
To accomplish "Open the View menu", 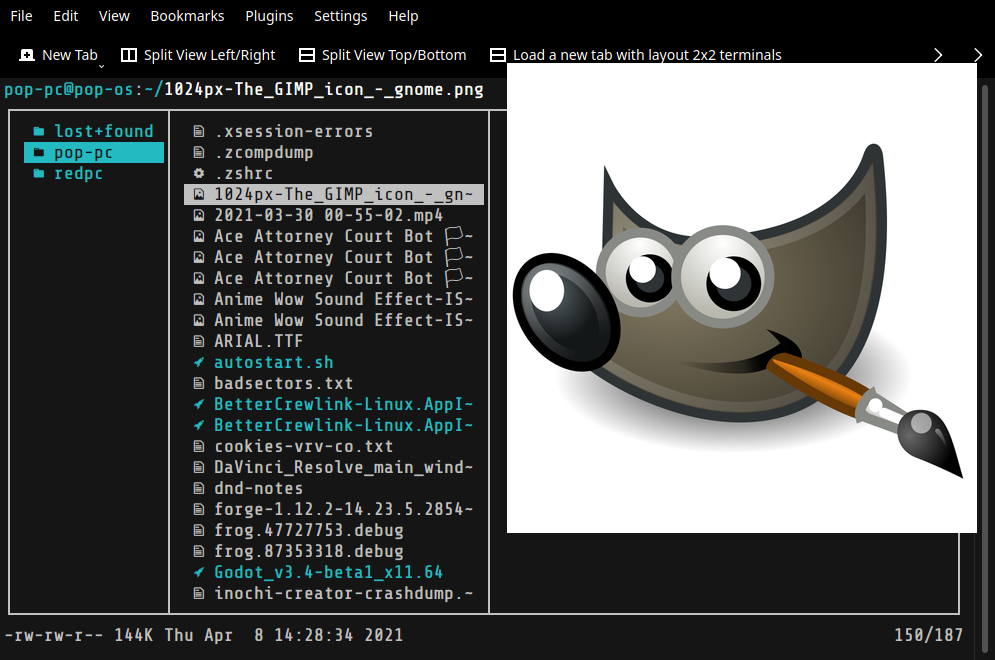I will (114, 16).
